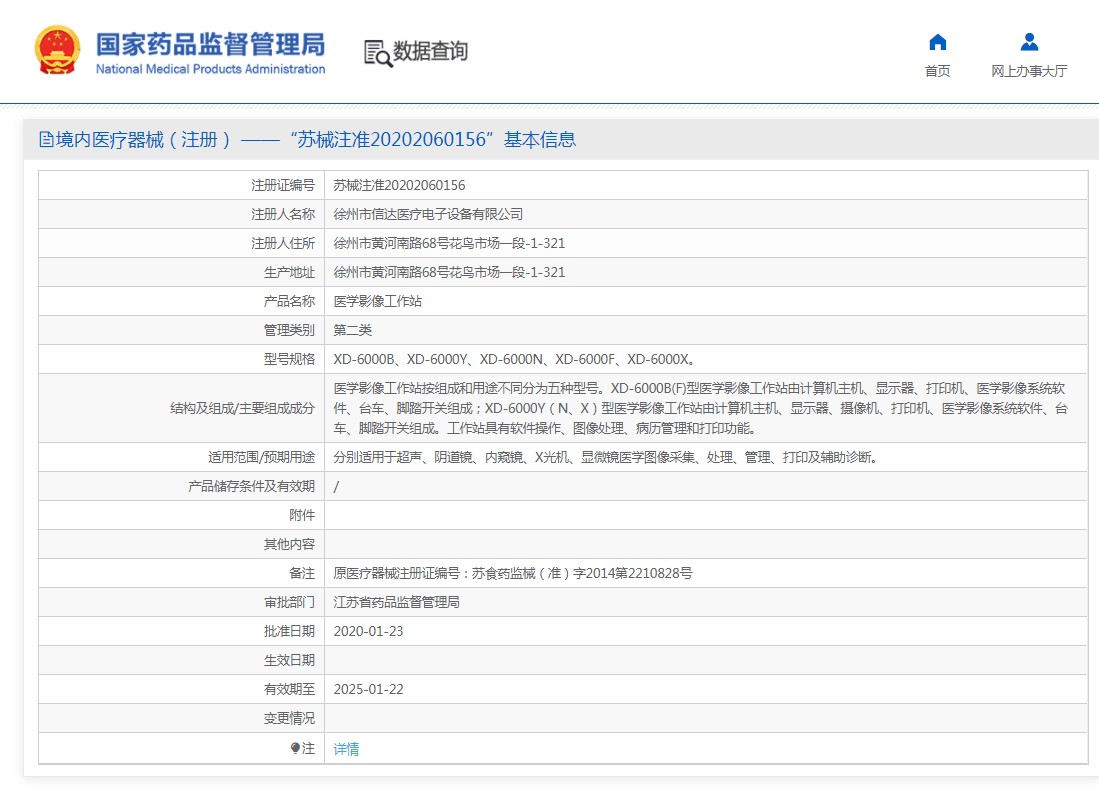The image size is (1099, 800).
Task: Open the 首页 home icon
Action: 937,43
